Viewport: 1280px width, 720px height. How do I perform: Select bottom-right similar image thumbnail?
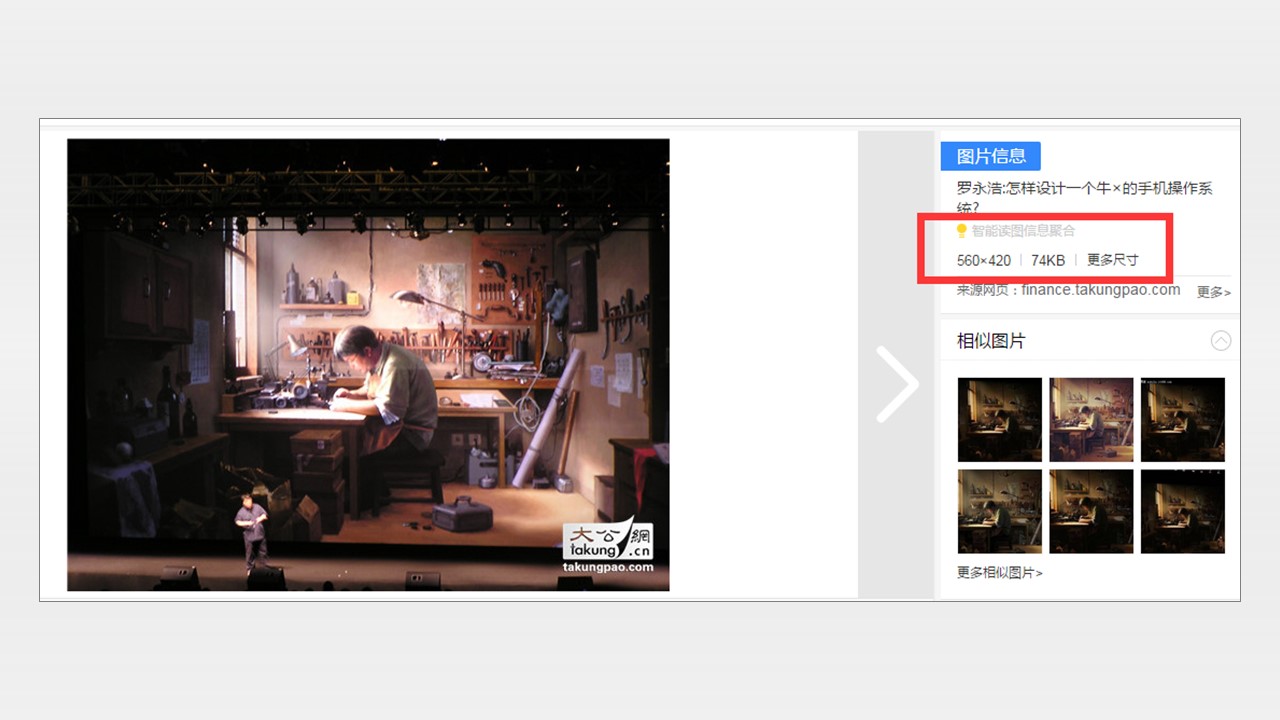[1183, 511]
